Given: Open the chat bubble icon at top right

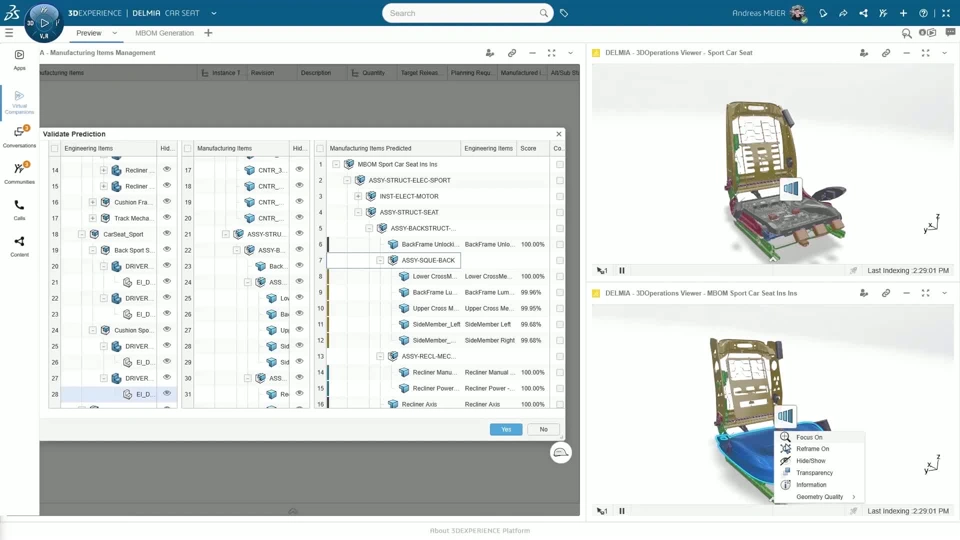Looking at the screenshot, I should point(950,32).
